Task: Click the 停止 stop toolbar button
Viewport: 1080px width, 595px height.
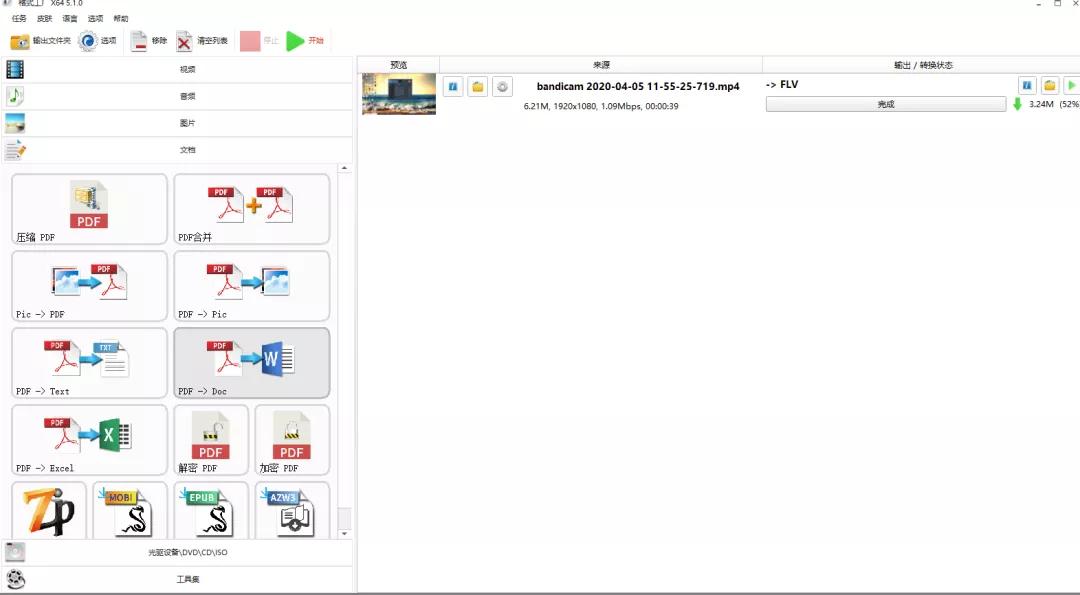Action: click(260, 41)
